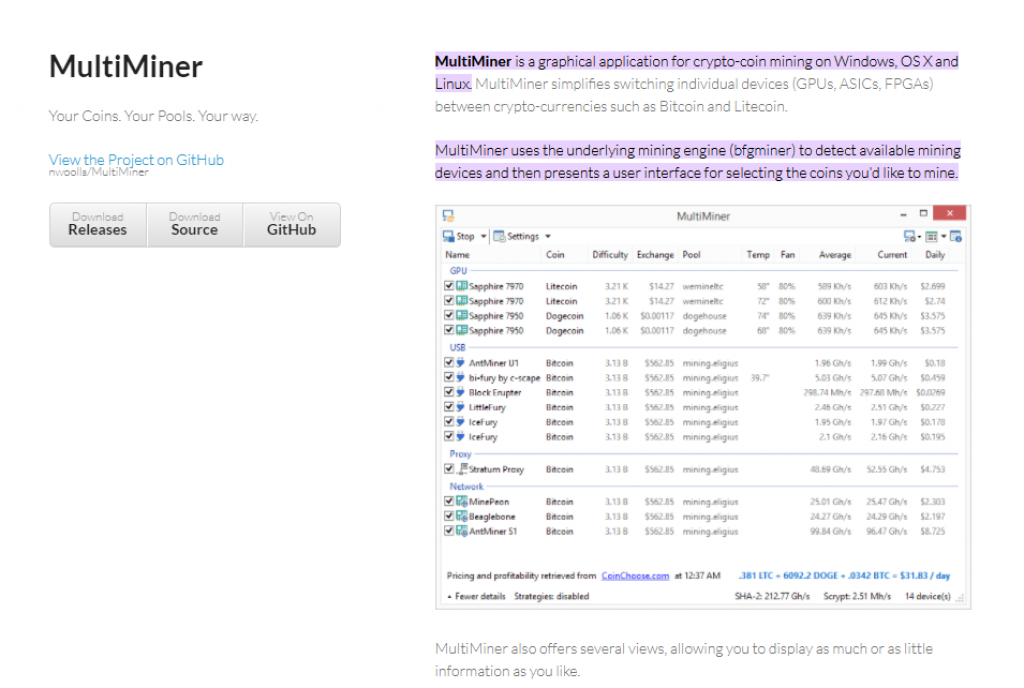Open the CoinChoose.com link

click(635, 576)
